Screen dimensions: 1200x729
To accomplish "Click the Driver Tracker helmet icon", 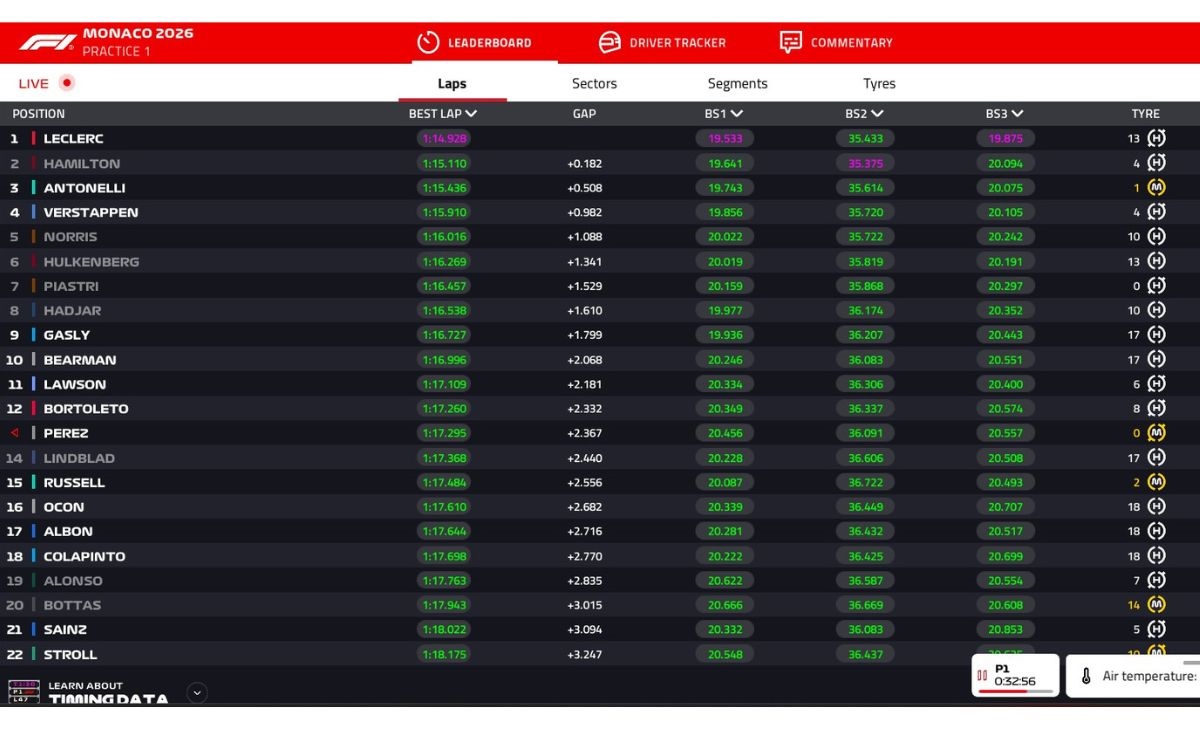I will 610,43.
